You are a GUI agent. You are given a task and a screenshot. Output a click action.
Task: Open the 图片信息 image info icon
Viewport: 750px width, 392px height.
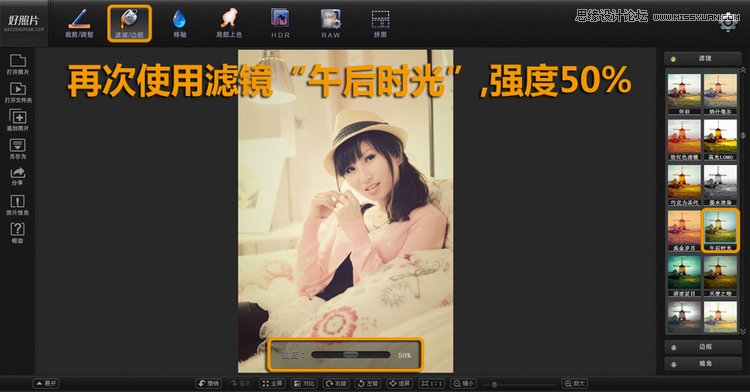18,205
